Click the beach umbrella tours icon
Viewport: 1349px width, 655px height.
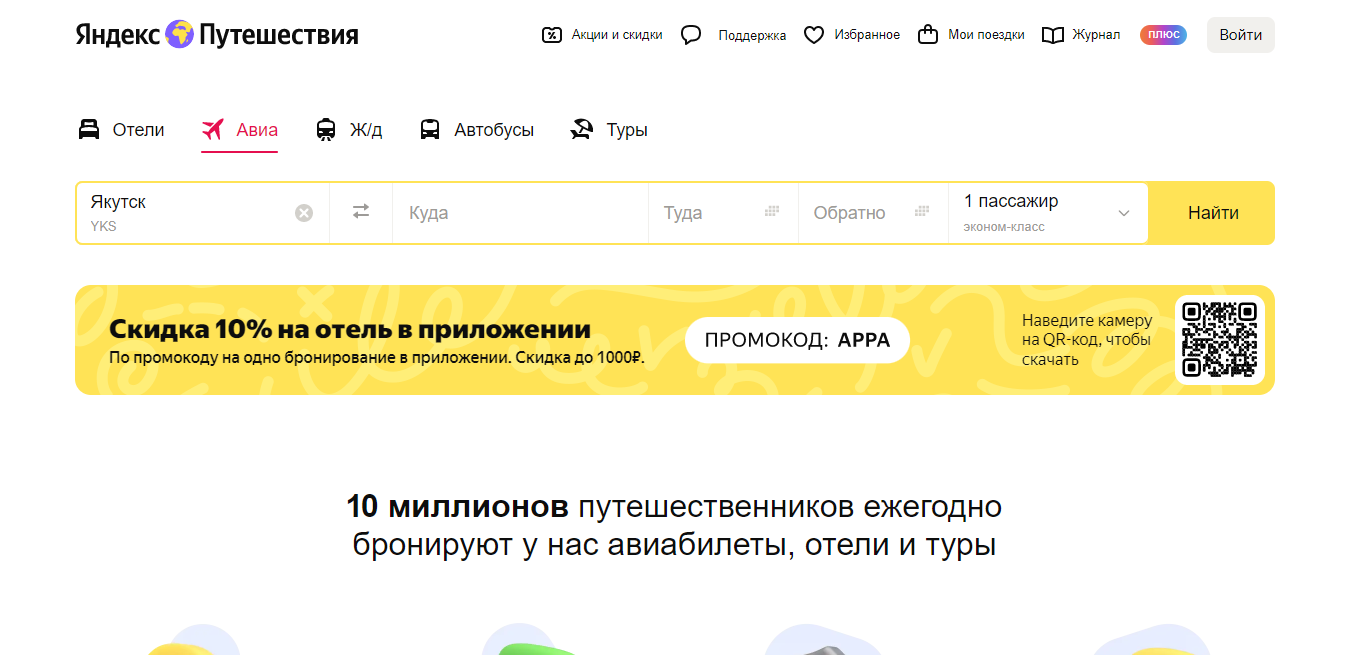582,130
